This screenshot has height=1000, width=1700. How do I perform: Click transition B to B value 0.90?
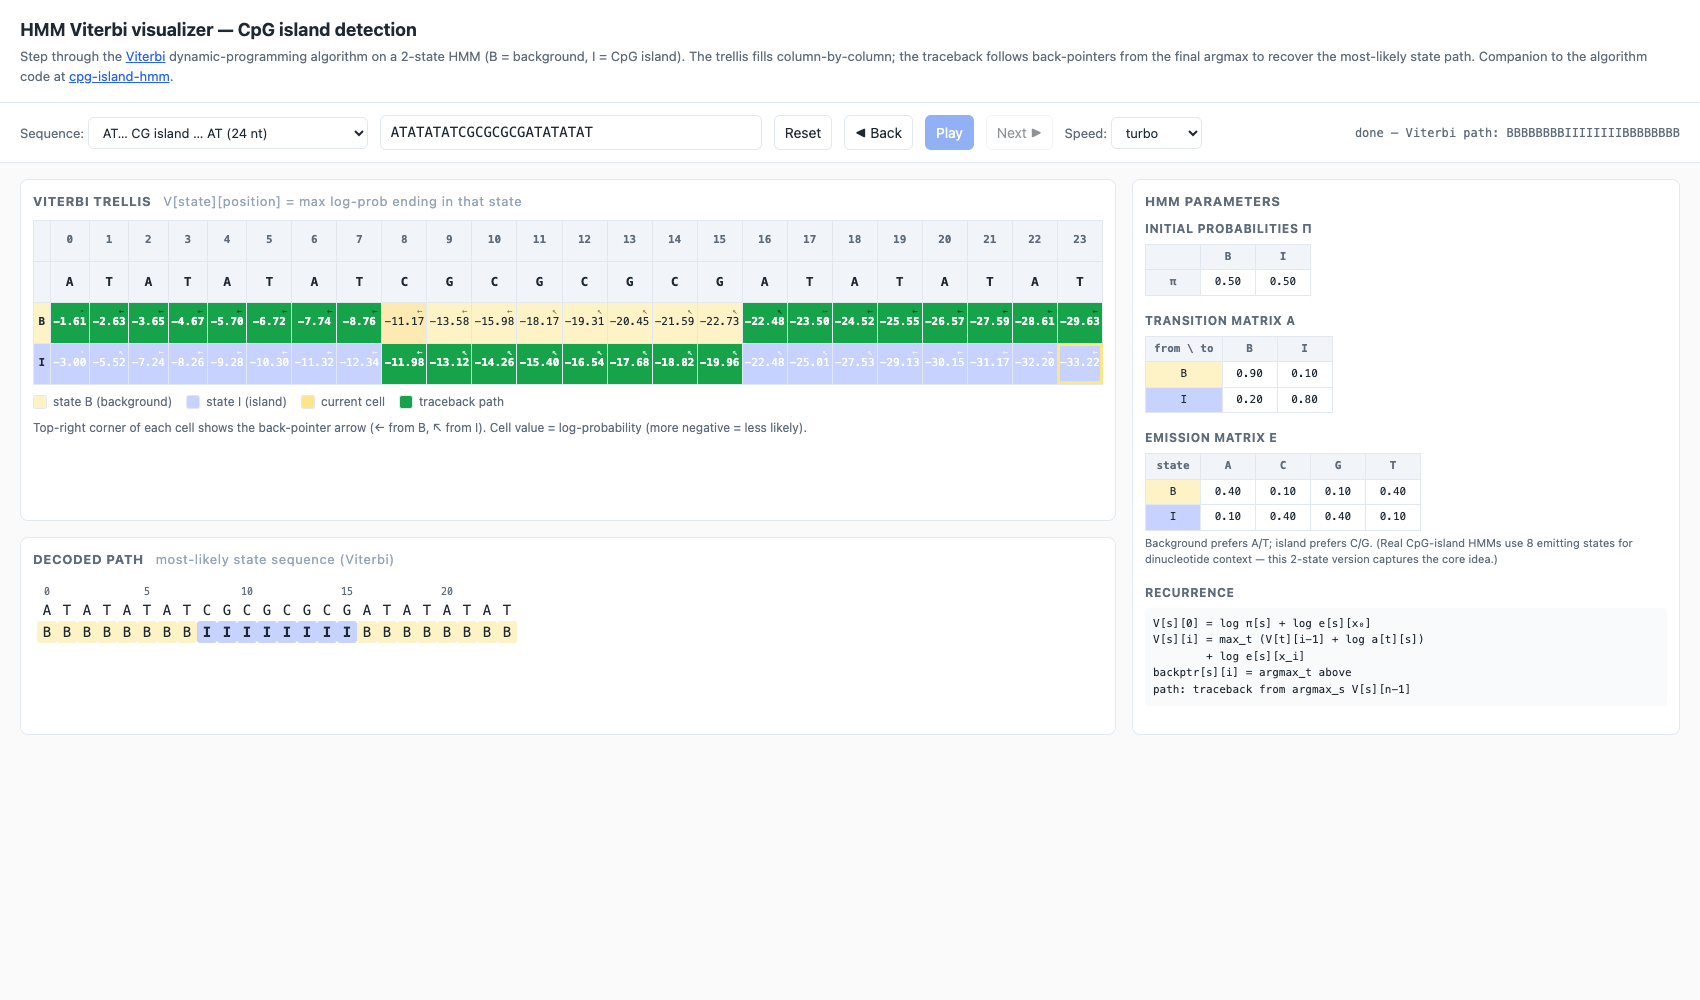[x=1250, y=374]
